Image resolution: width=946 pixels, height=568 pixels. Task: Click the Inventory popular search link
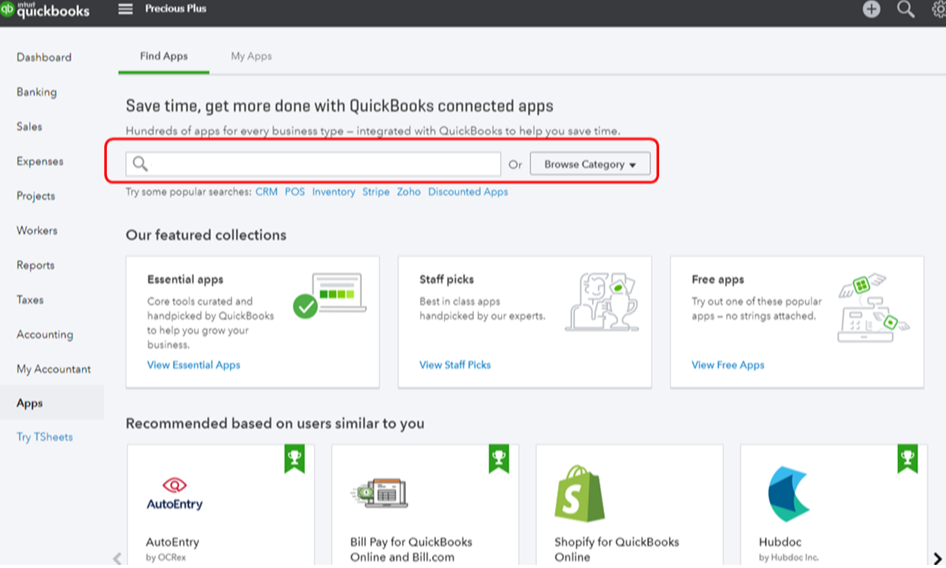333,191
